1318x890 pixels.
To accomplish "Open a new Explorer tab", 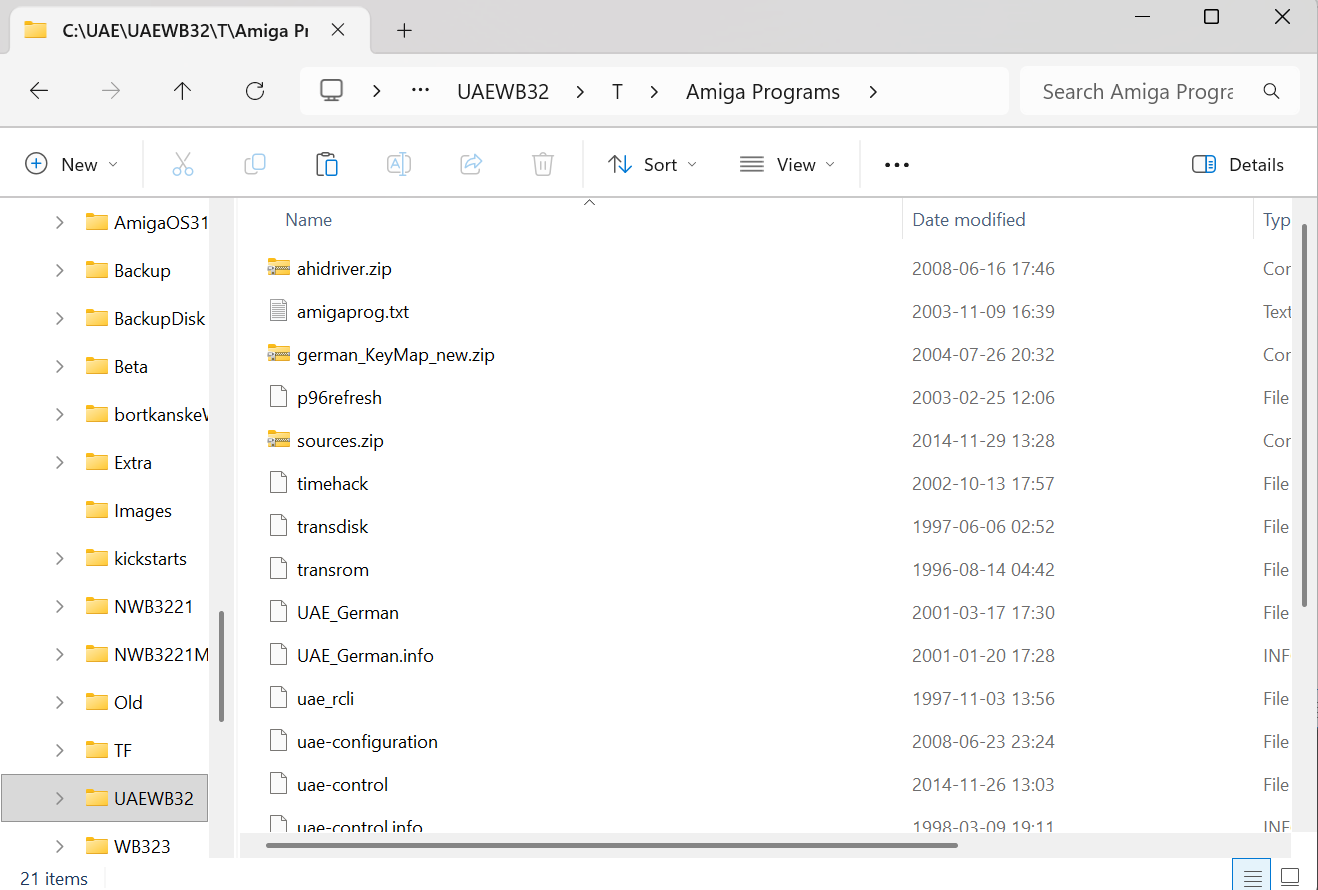I will (404, 30).
